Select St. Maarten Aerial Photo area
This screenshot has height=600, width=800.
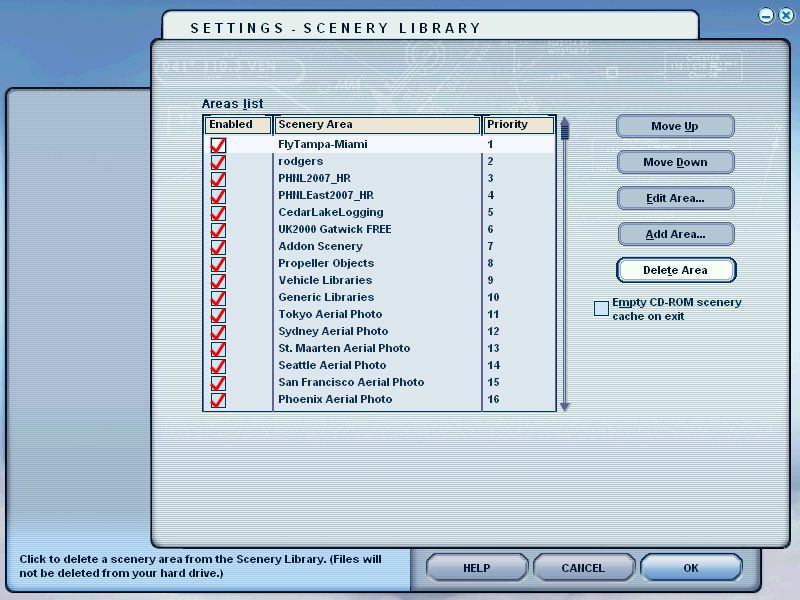coord(344,348)
